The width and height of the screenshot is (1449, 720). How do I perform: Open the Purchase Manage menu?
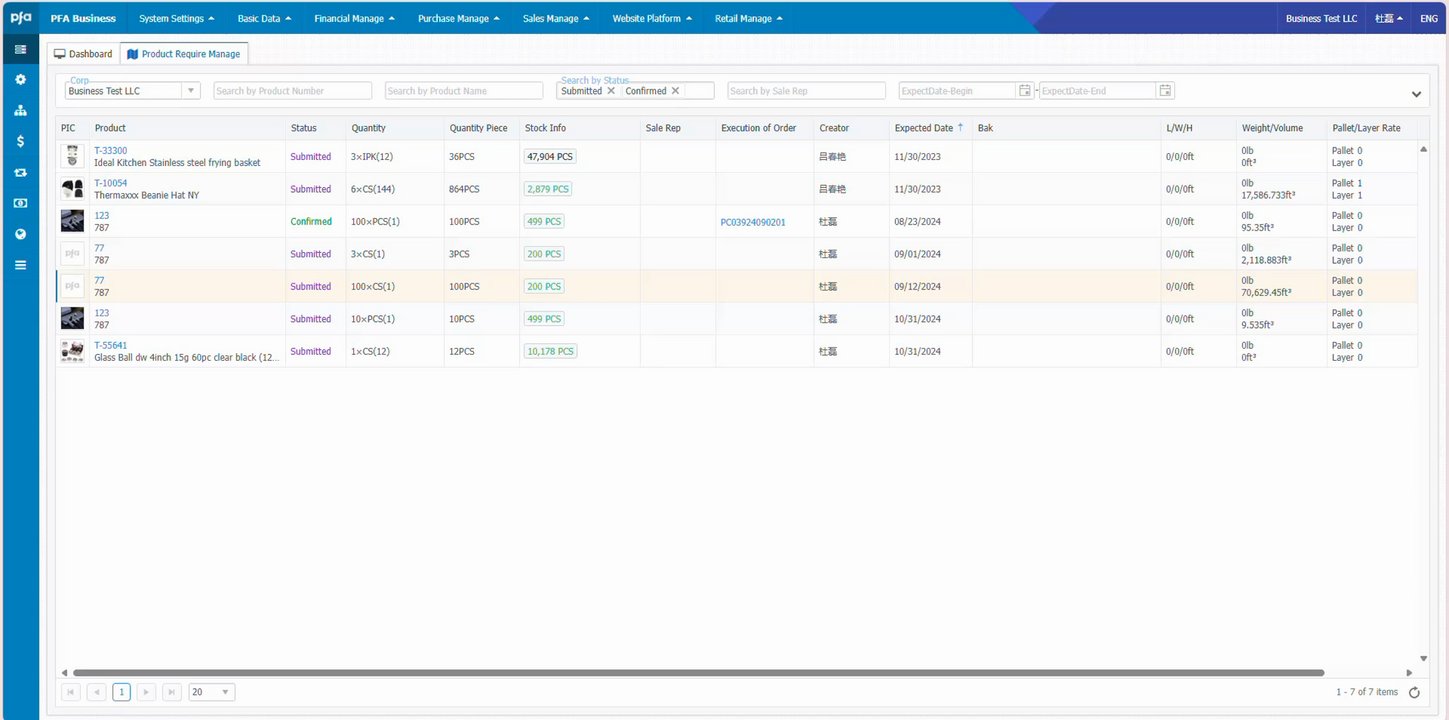coord(458,18)
